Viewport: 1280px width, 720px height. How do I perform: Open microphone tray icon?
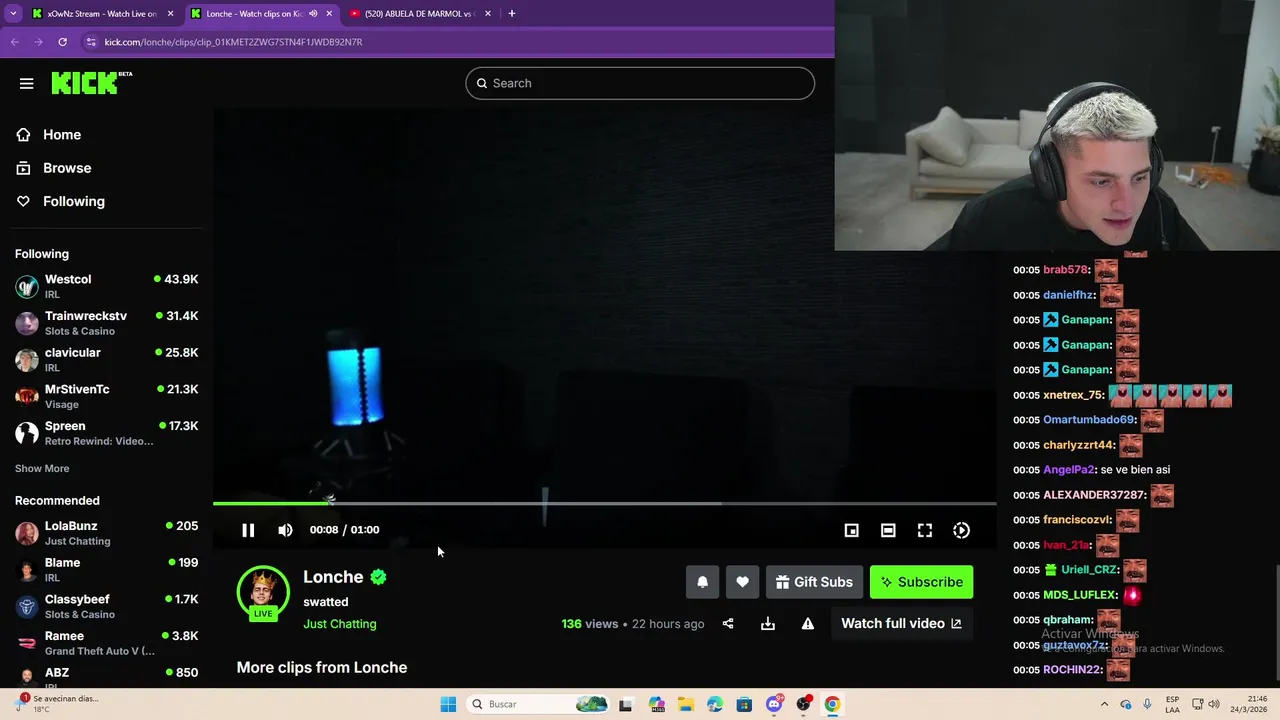tap(1147, 704)
